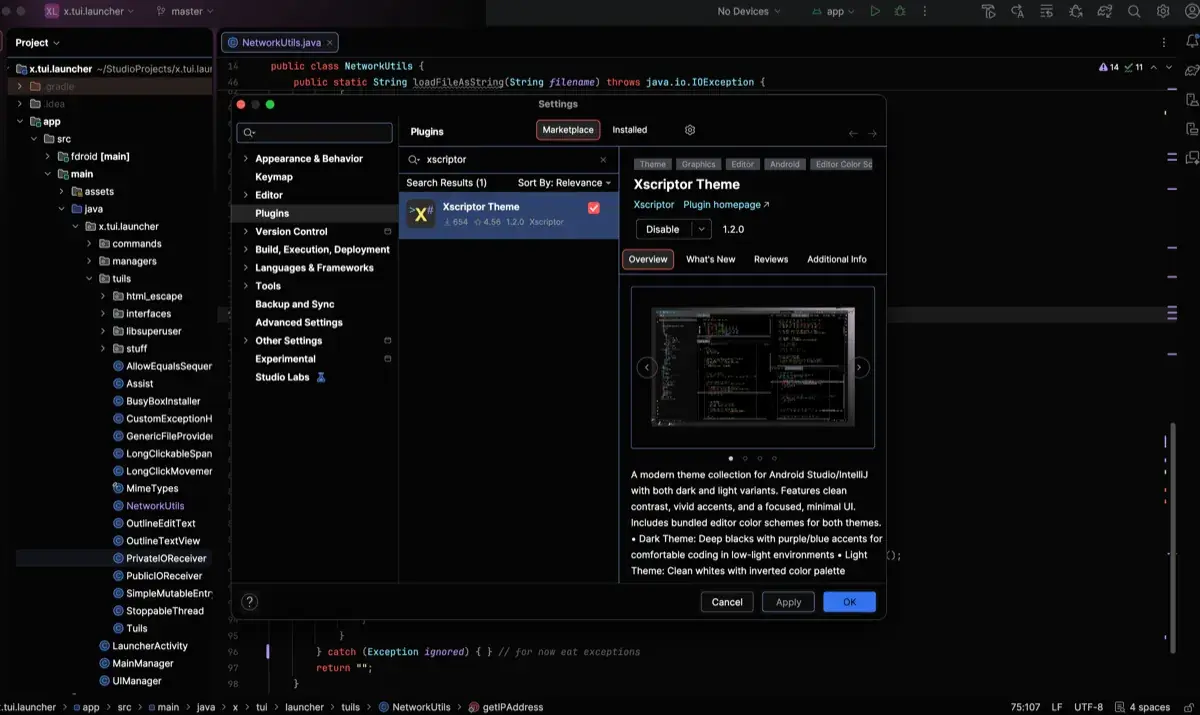The width and height of the screenshot is (1200, 715).
Task: Run the app with the green play icon
Action: pos(875,12)
